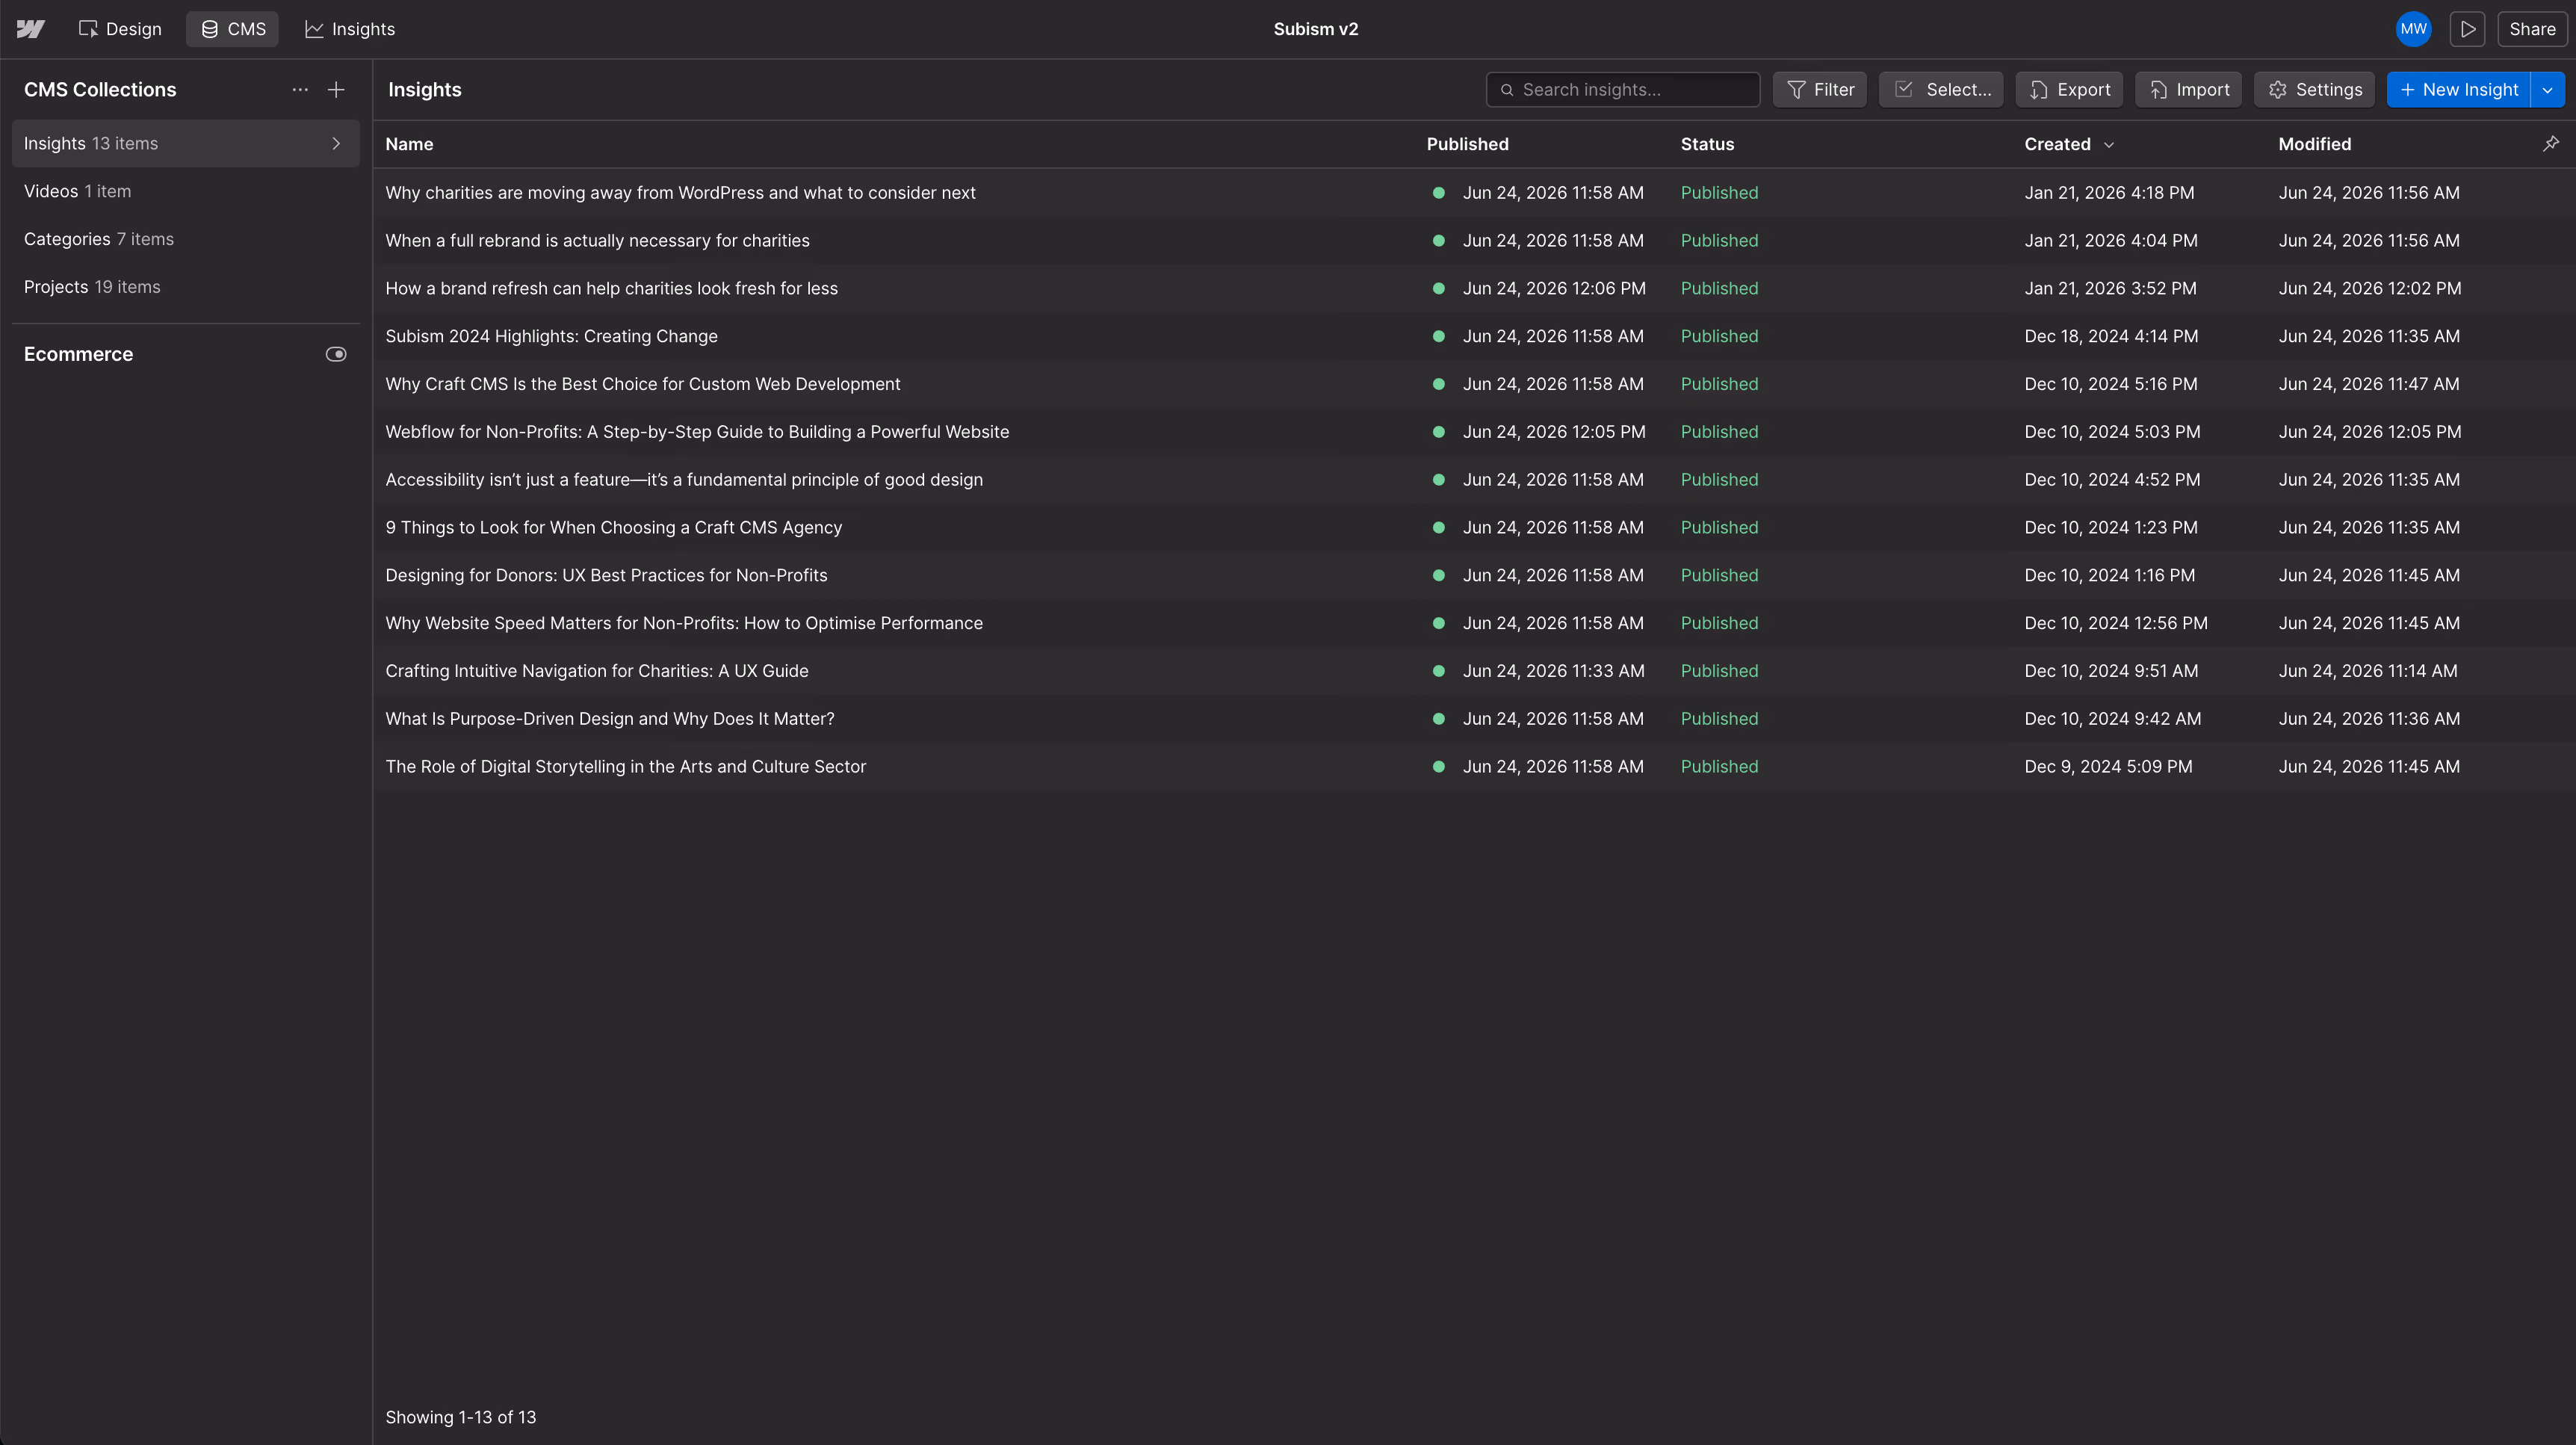Screen dimensions: 2576x1445
Task: Open 'The Role of Digital Storytelling' item
Action: [x=625, y=767]
